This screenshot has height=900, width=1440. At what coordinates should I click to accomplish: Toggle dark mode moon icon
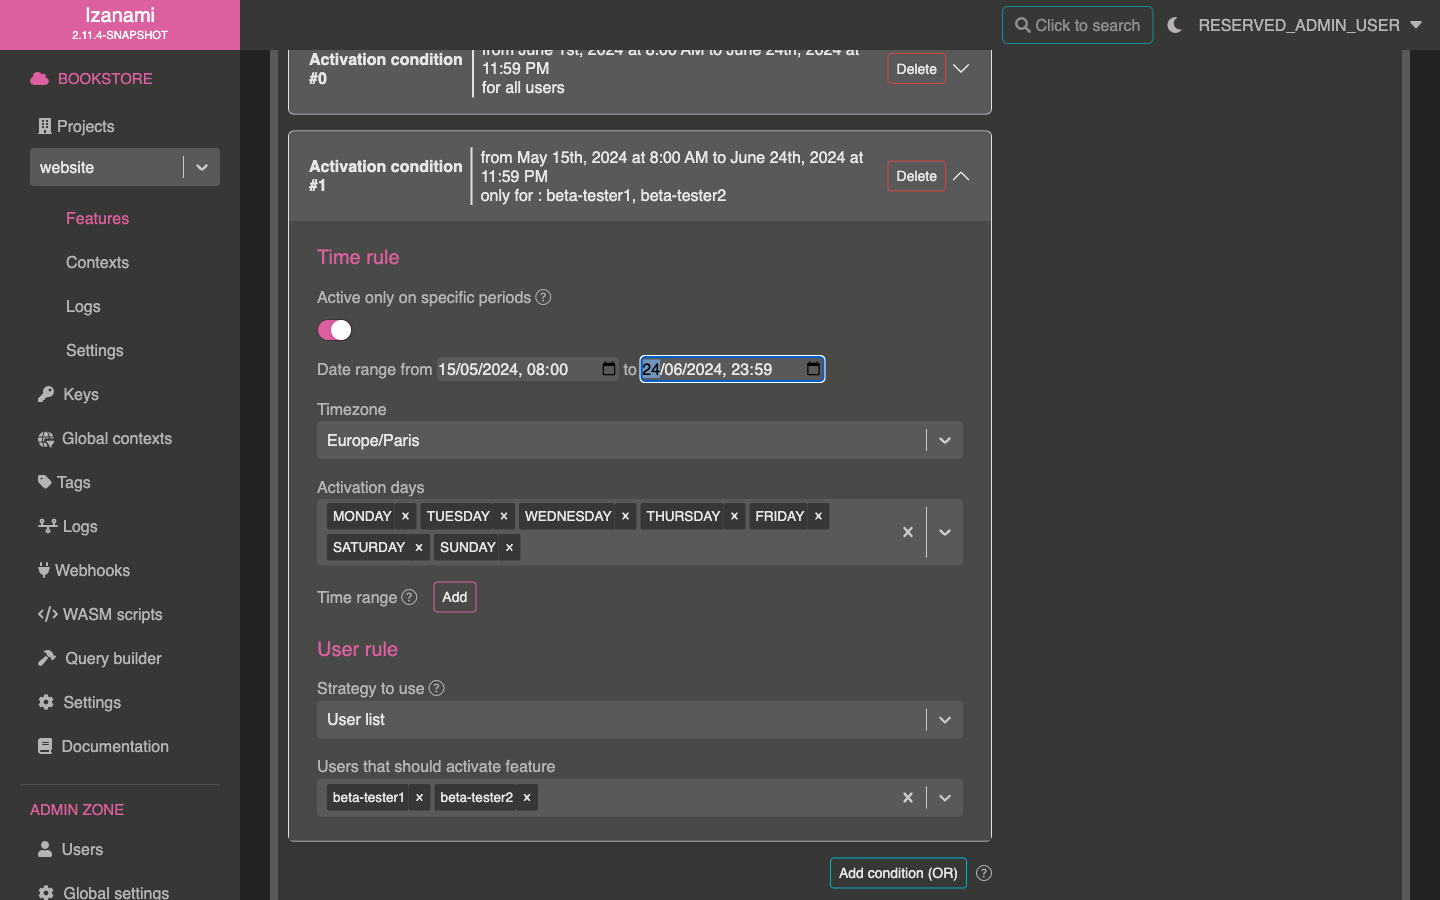pos(1174,25)
